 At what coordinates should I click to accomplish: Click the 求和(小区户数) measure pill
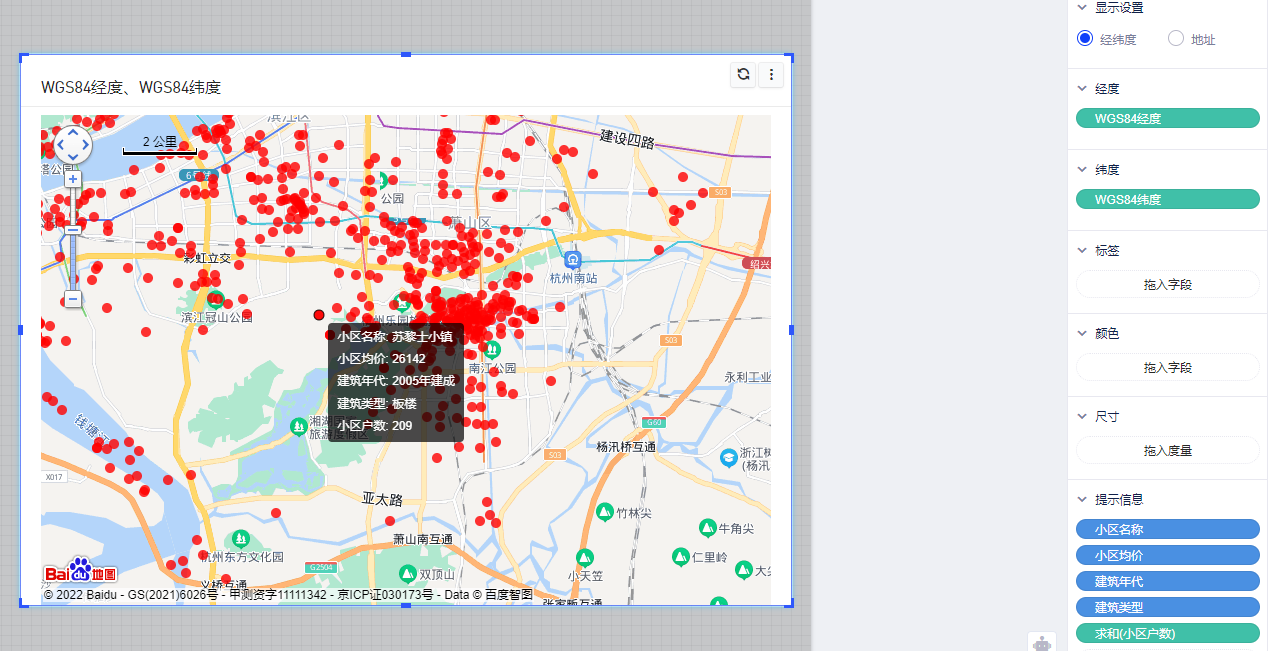(1167, 633)
